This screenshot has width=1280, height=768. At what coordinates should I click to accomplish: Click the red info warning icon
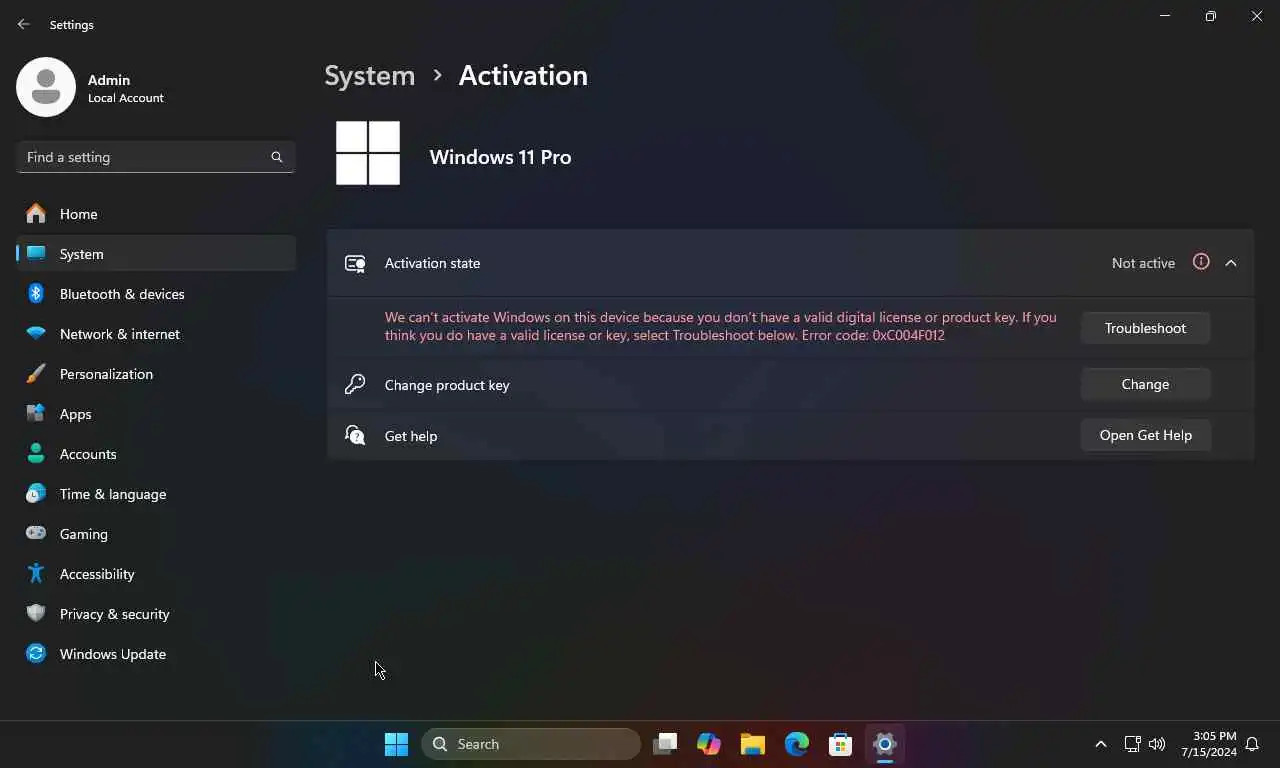coord(1201,262)
